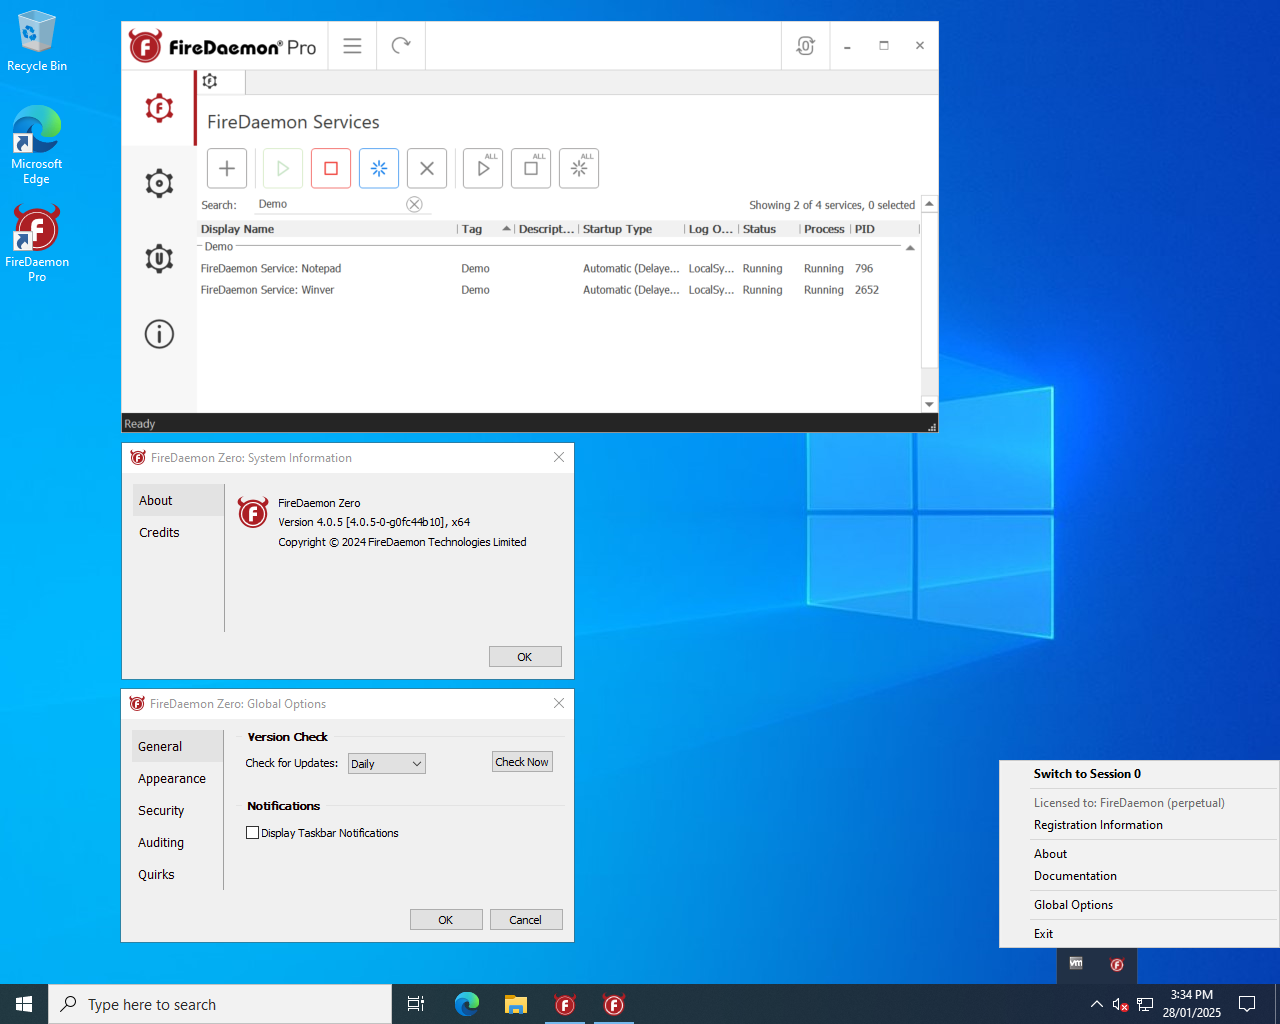Open Windows Start menu
This screenshot has width=1280, height=1024.
(24, 1004)
